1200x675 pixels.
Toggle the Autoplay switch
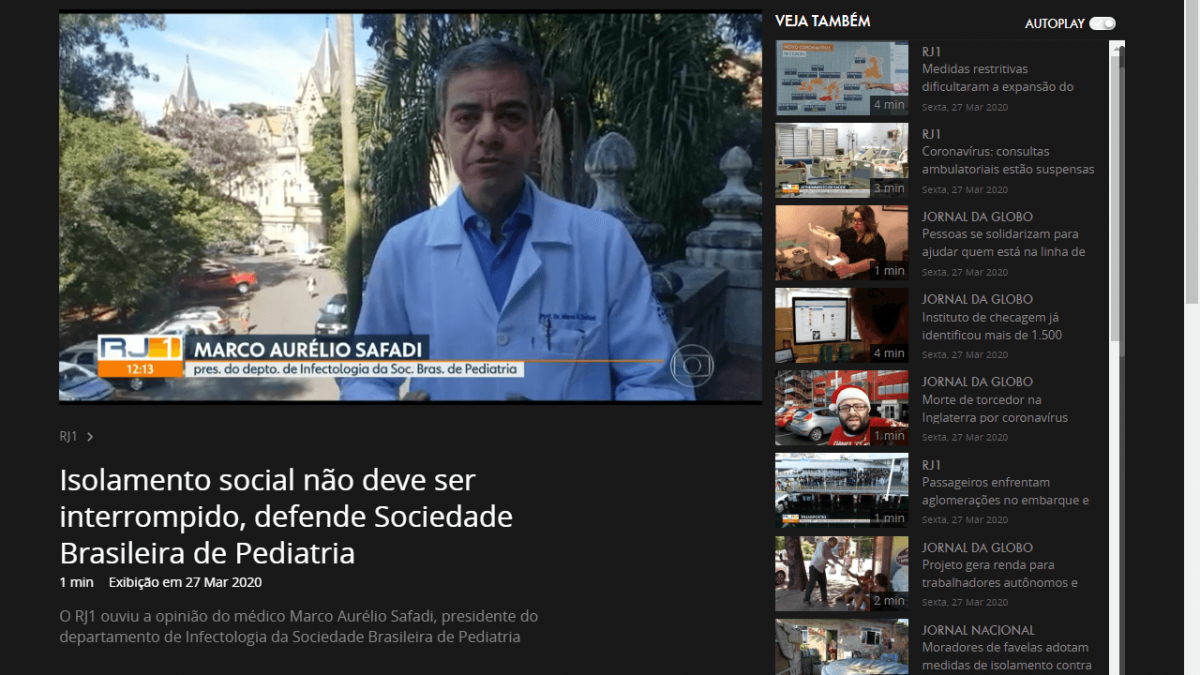point(1102,23)
